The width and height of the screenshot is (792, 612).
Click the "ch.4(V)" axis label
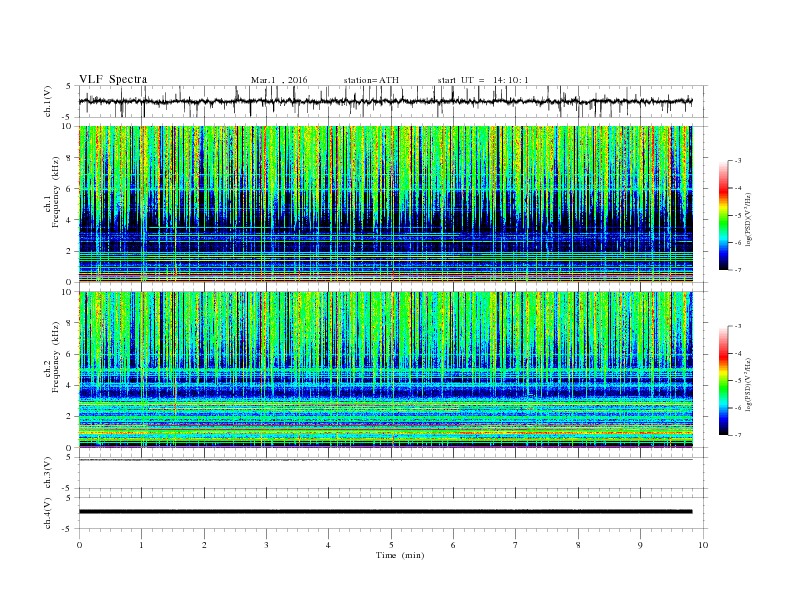click(48, 513)
